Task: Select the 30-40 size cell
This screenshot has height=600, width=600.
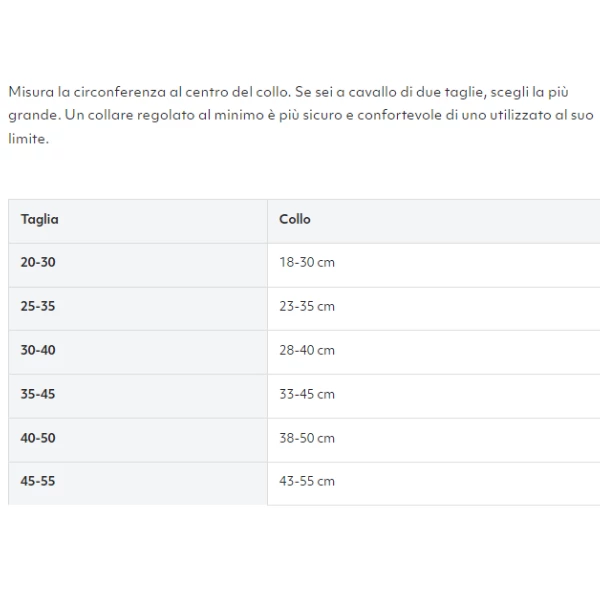Action: (38, 350)
